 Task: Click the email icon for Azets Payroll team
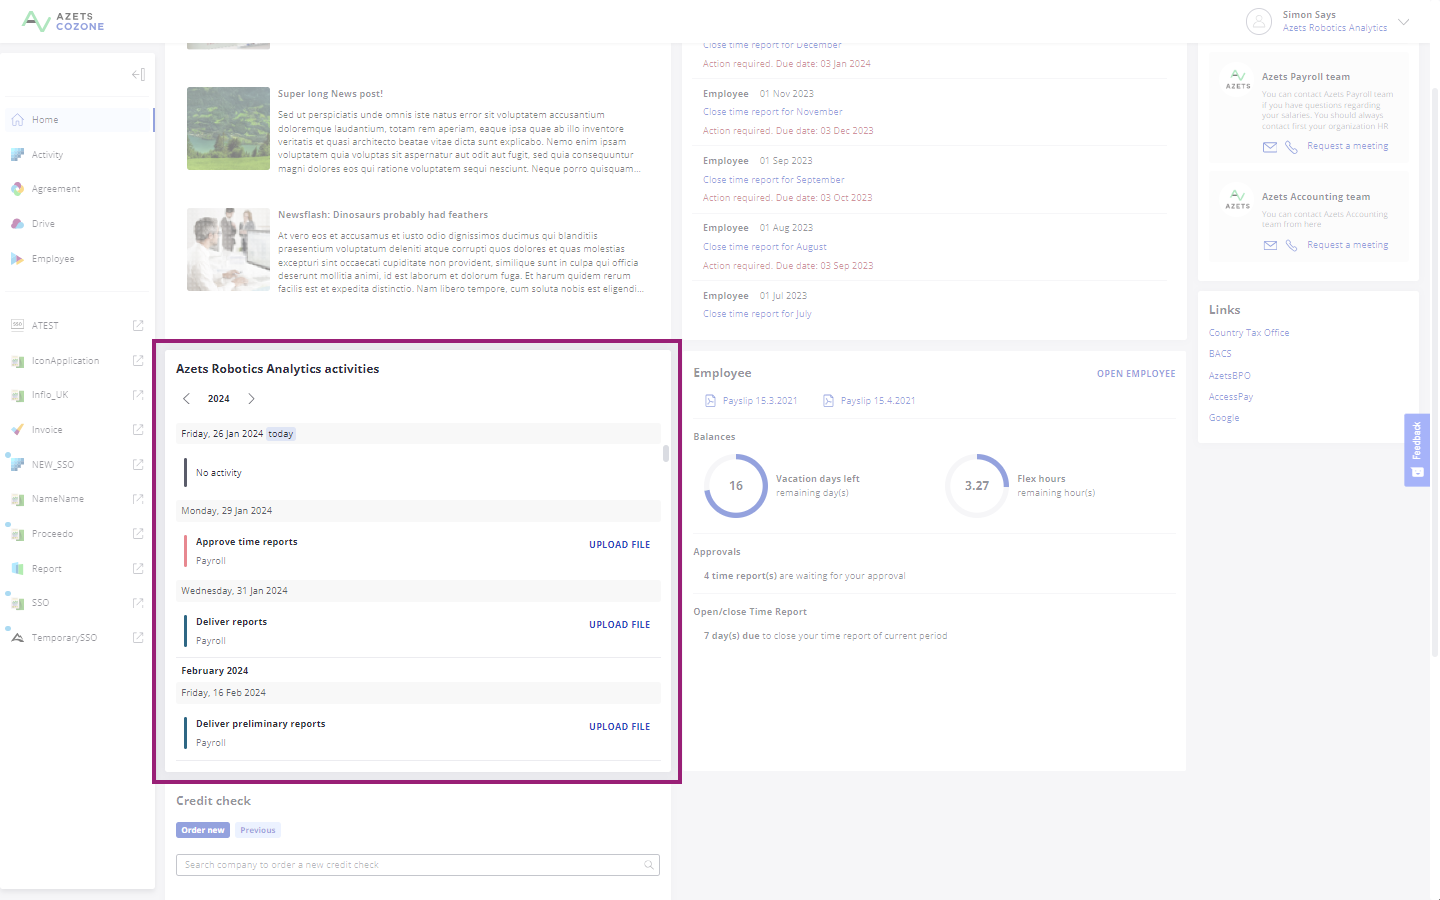coord(1270,146)
